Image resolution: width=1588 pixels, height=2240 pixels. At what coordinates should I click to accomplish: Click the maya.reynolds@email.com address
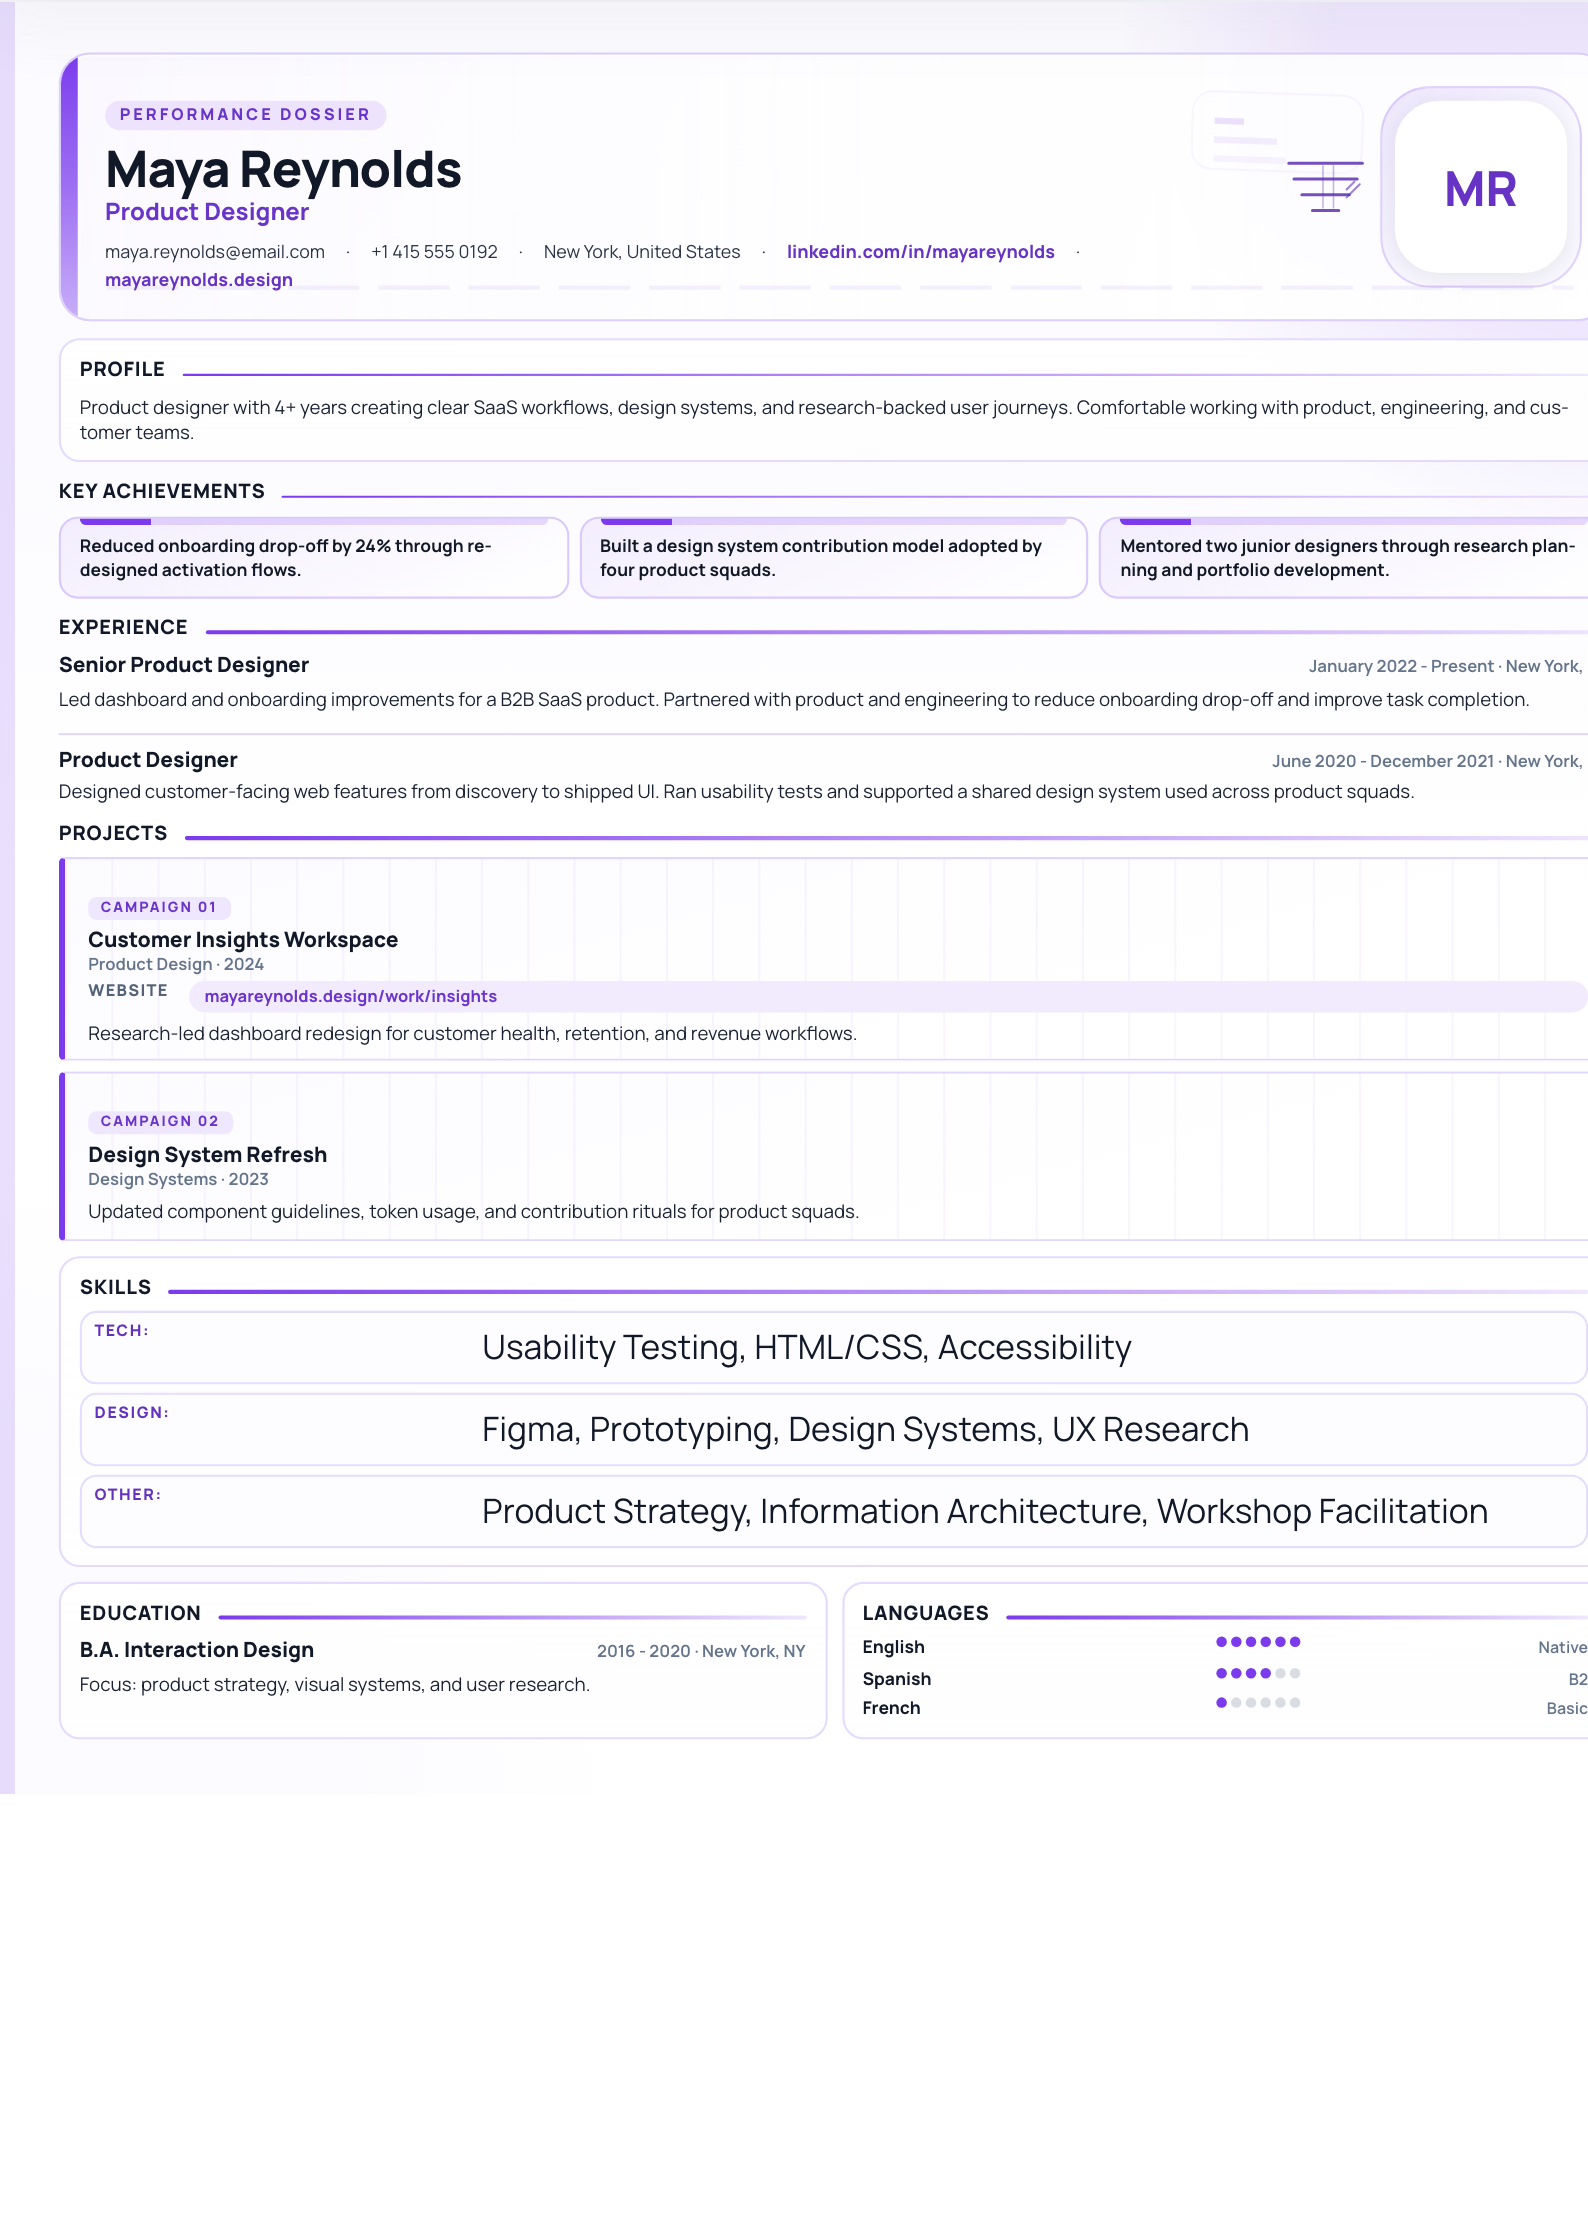(x=215, y=252)
